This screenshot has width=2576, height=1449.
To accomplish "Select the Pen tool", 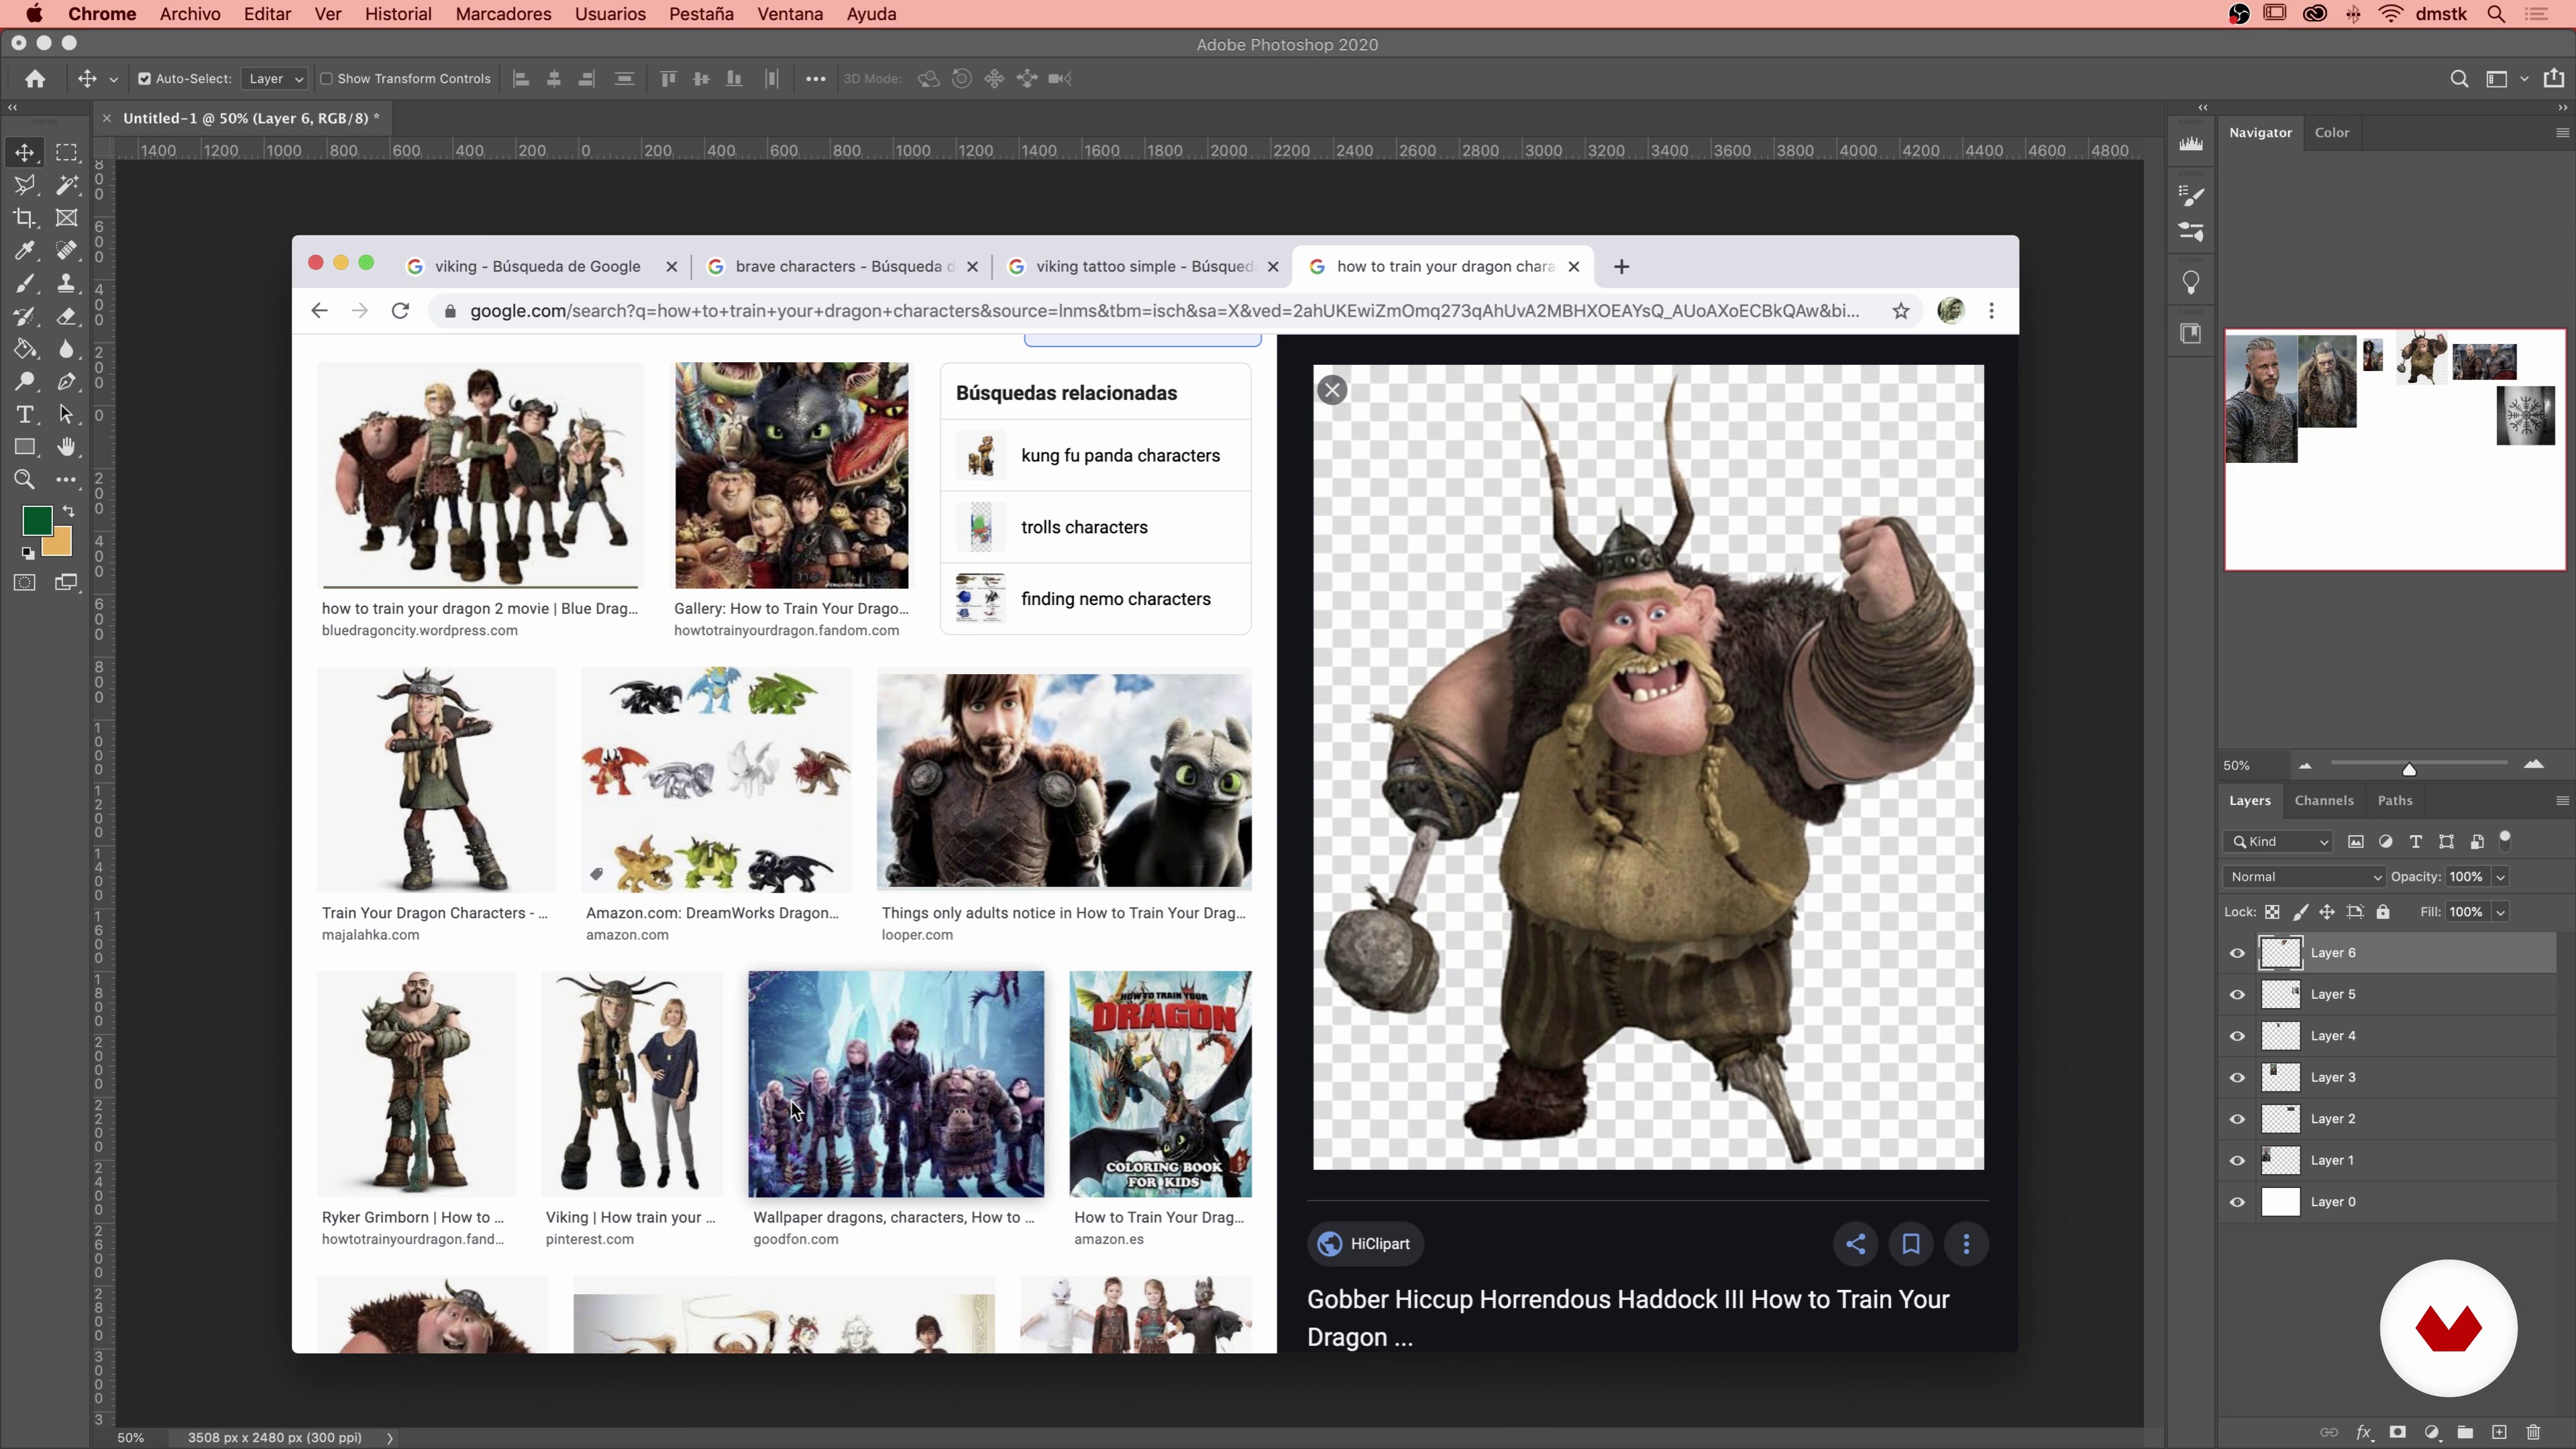I will (x=67, y=381).
